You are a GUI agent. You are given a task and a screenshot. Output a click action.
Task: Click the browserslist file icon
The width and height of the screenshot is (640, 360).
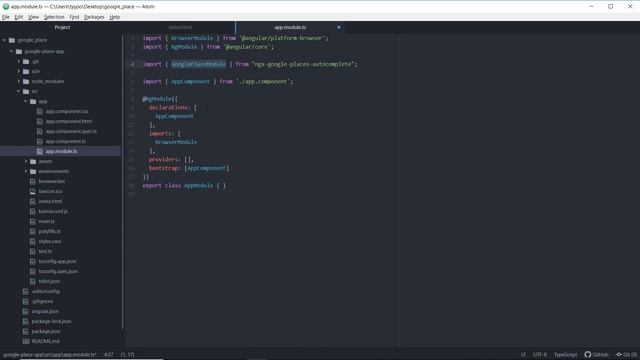tap(33, 181)
